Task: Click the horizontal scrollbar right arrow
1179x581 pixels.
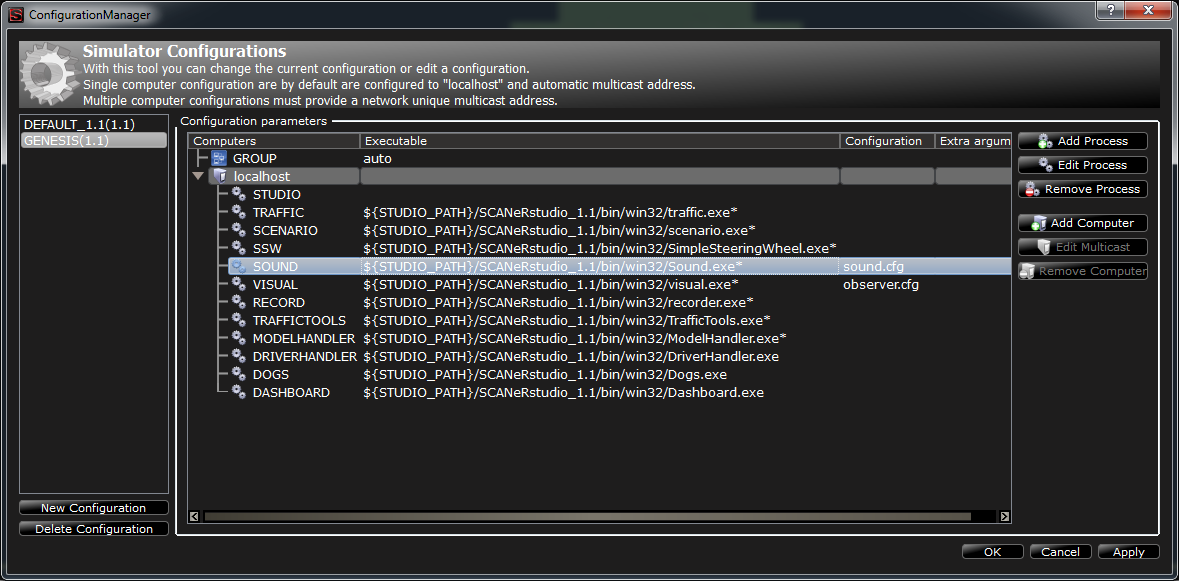Action: [1004, 516]
